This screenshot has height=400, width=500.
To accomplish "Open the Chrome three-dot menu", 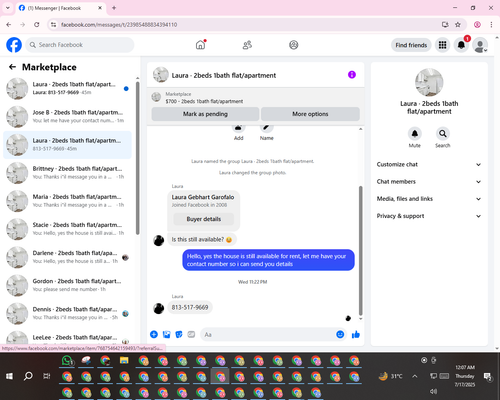I will [x=491, y=24].
